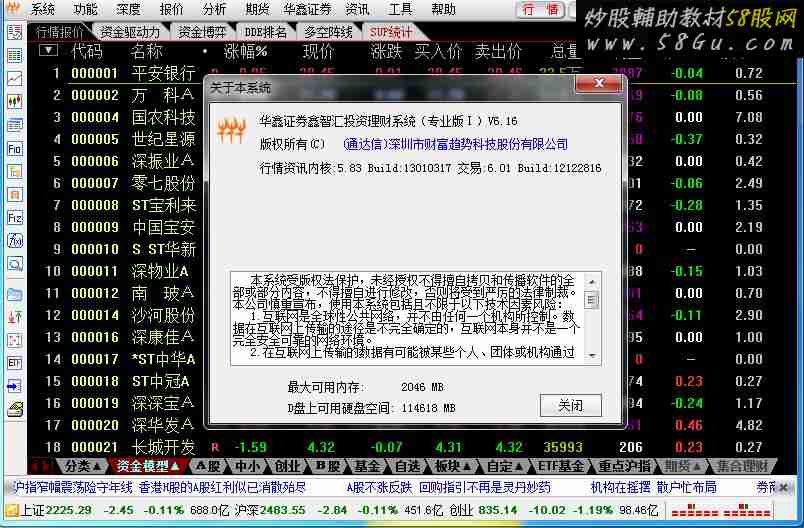Select the row 000012 南玻A
This screenshot has height=528, width=804.
[x=410, y=293]
